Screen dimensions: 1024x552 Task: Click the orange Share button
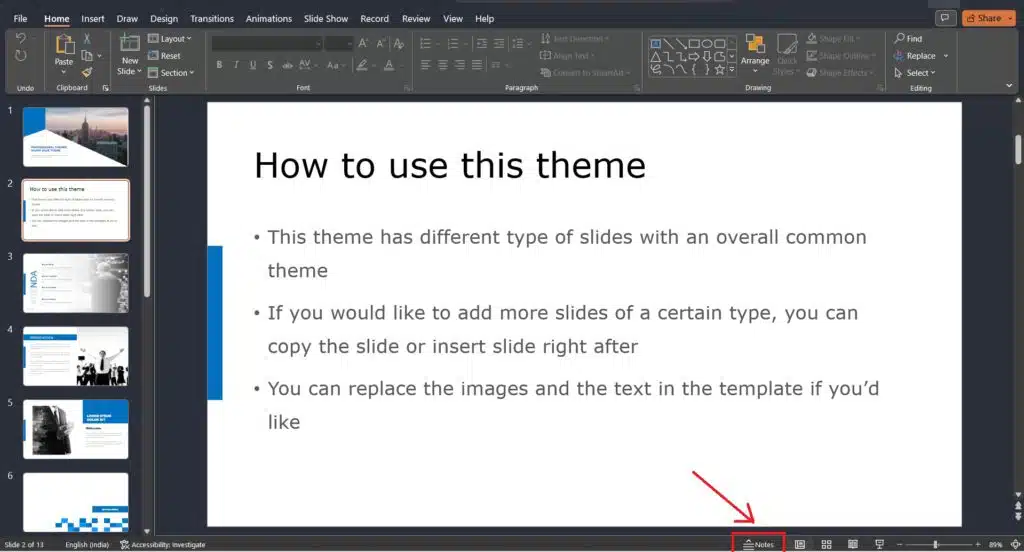pos(988,18)
